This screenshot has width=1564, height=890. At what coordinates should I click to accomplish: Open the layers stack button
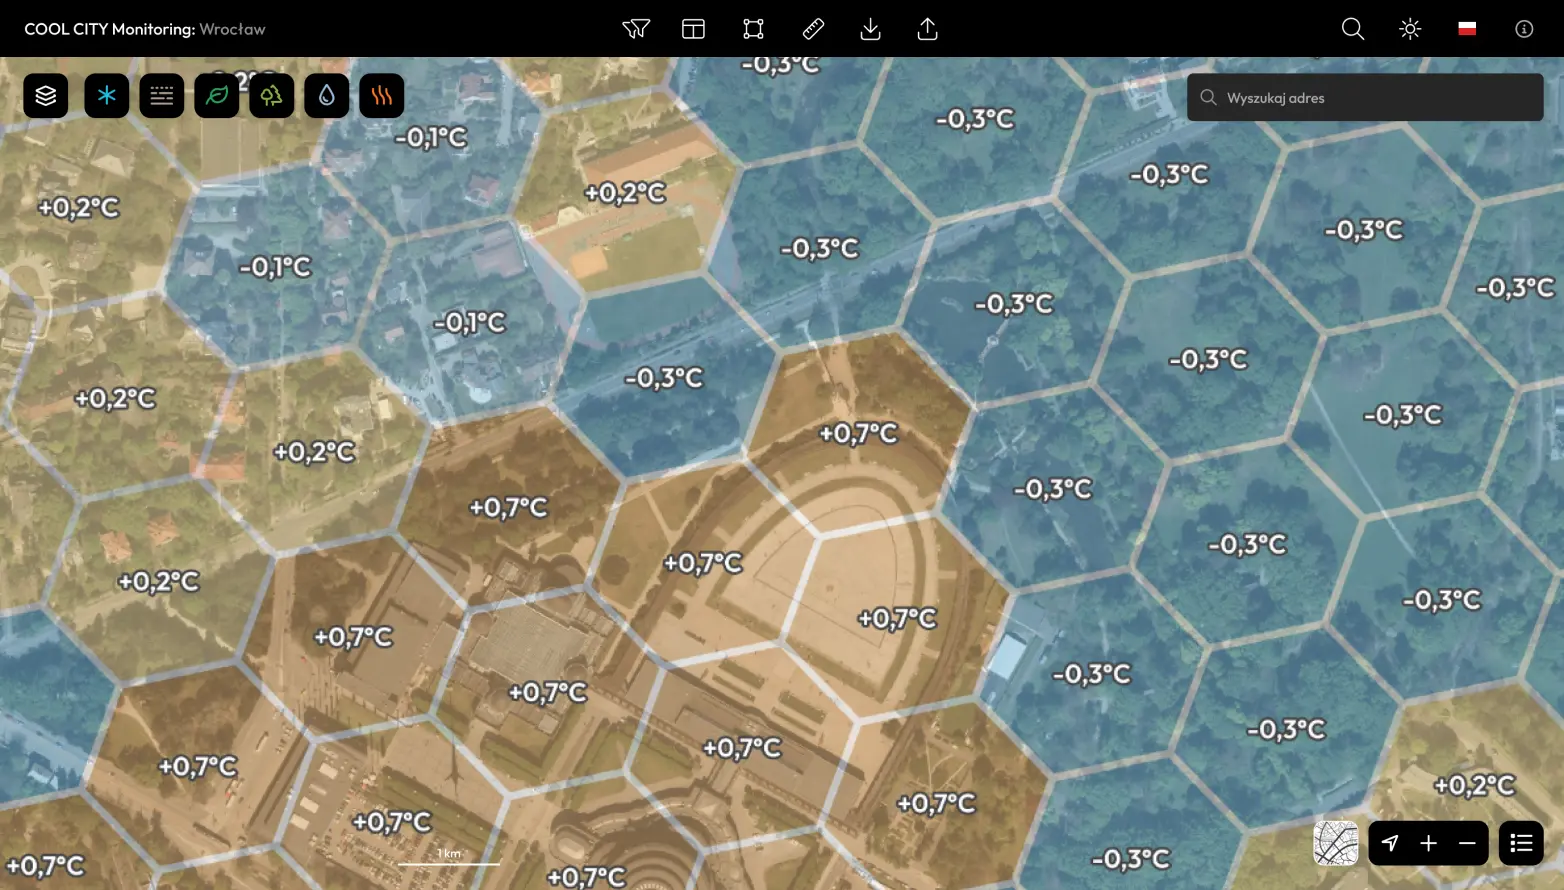[46, 96]
